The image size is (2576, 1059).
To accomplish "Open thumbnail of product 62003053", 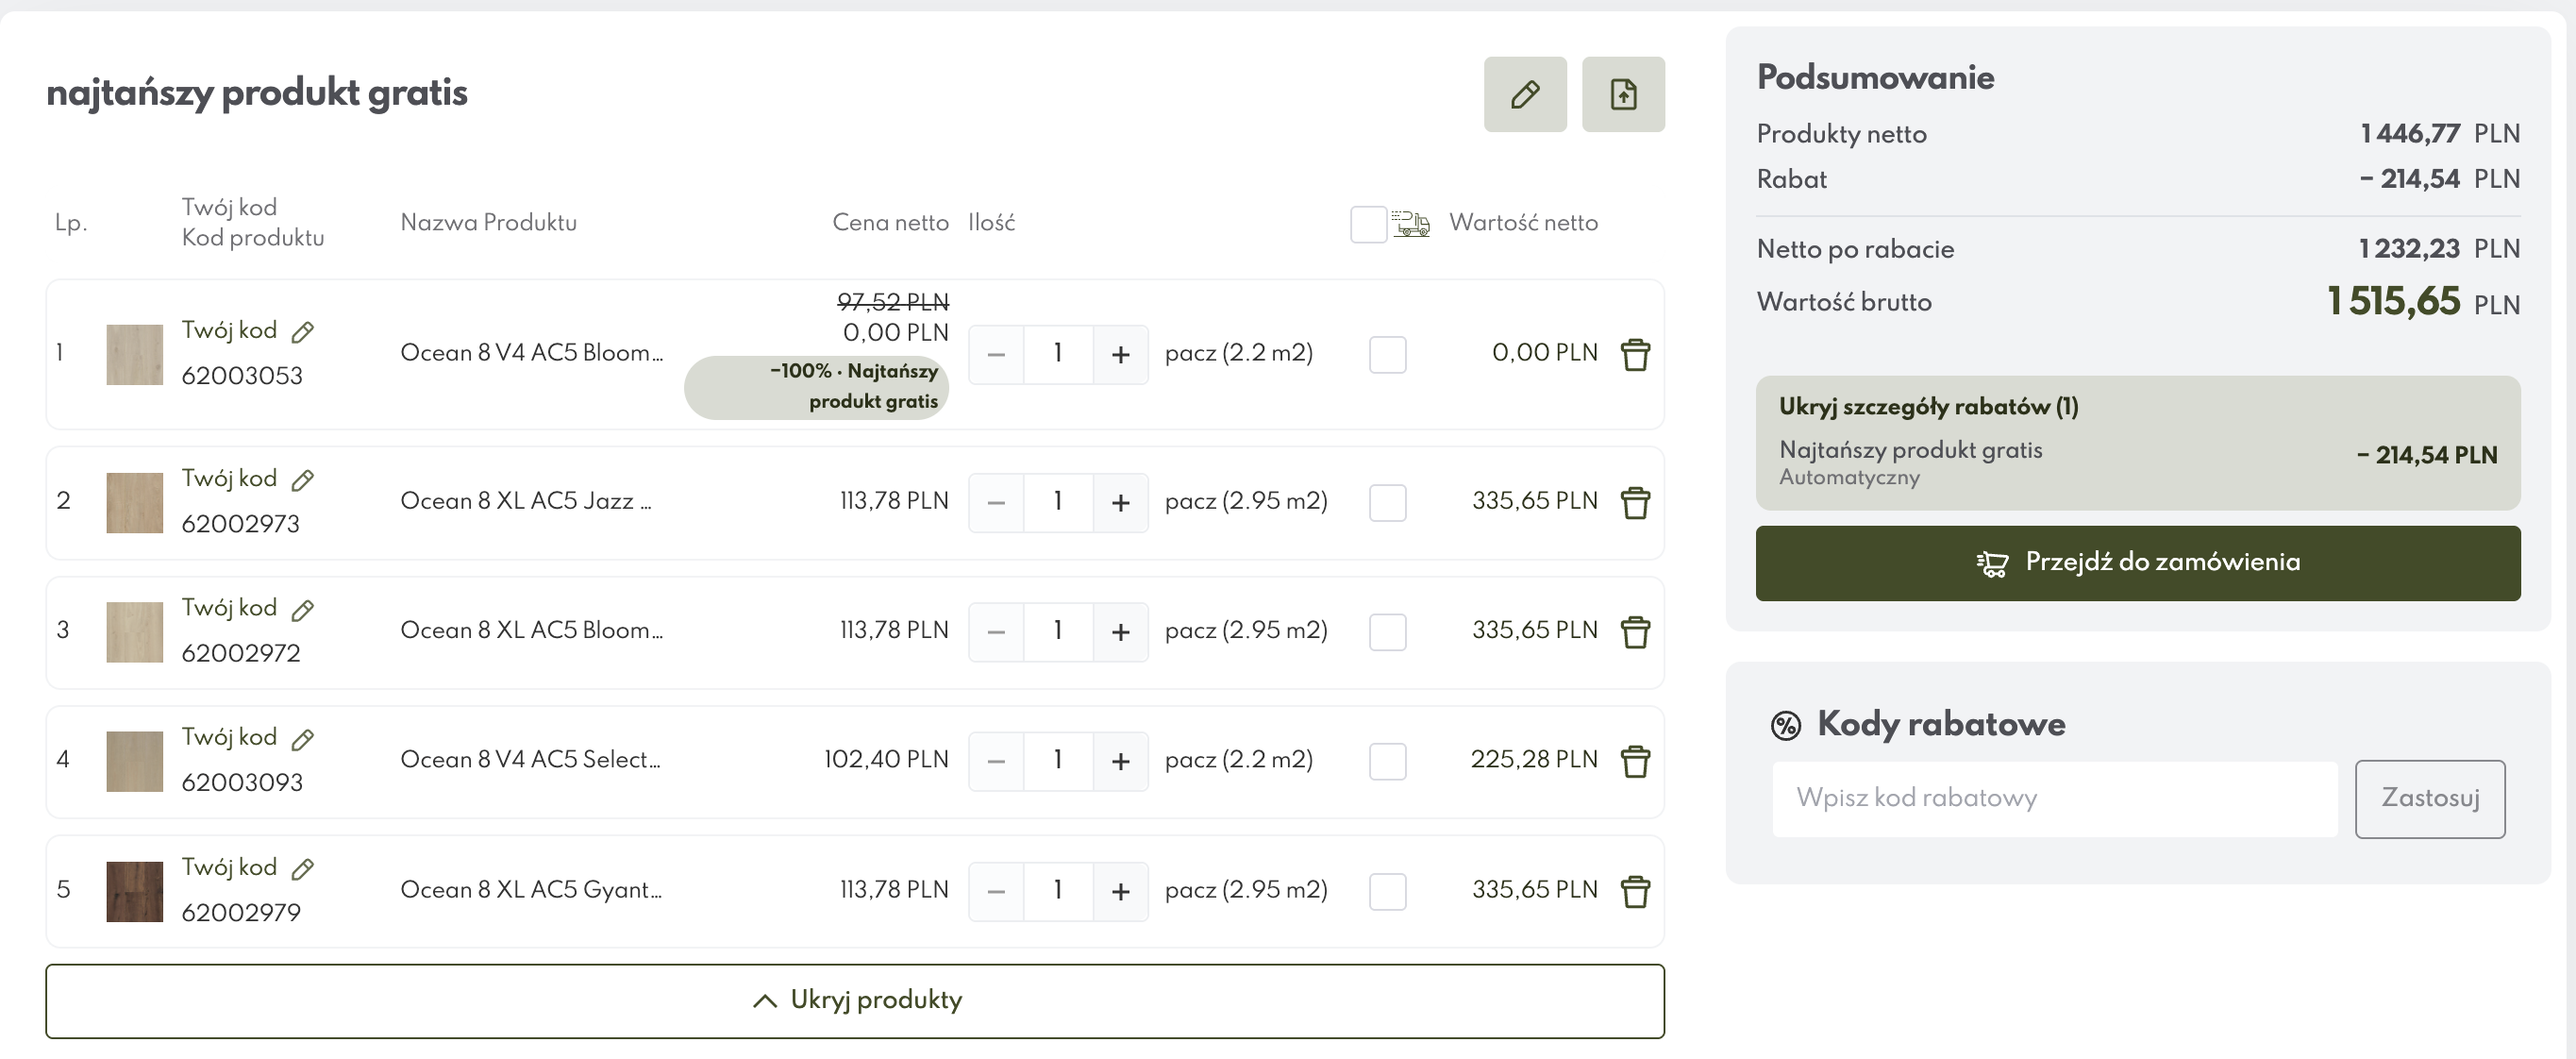I will click(134, 354).
